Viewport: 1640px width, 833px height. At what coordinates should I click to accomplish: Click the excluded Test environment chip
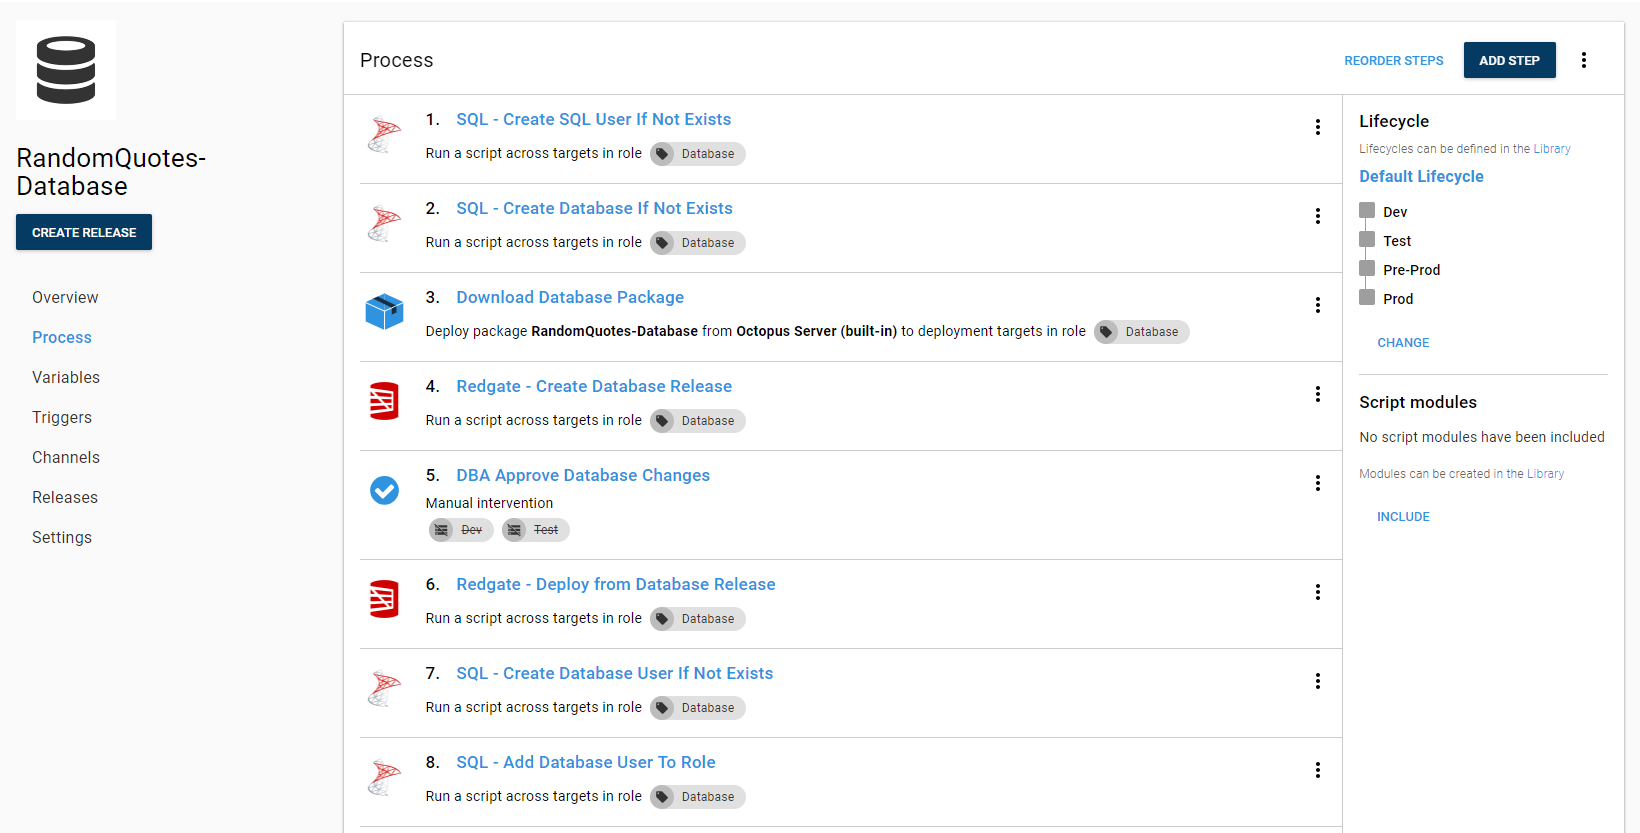[536, 530]
